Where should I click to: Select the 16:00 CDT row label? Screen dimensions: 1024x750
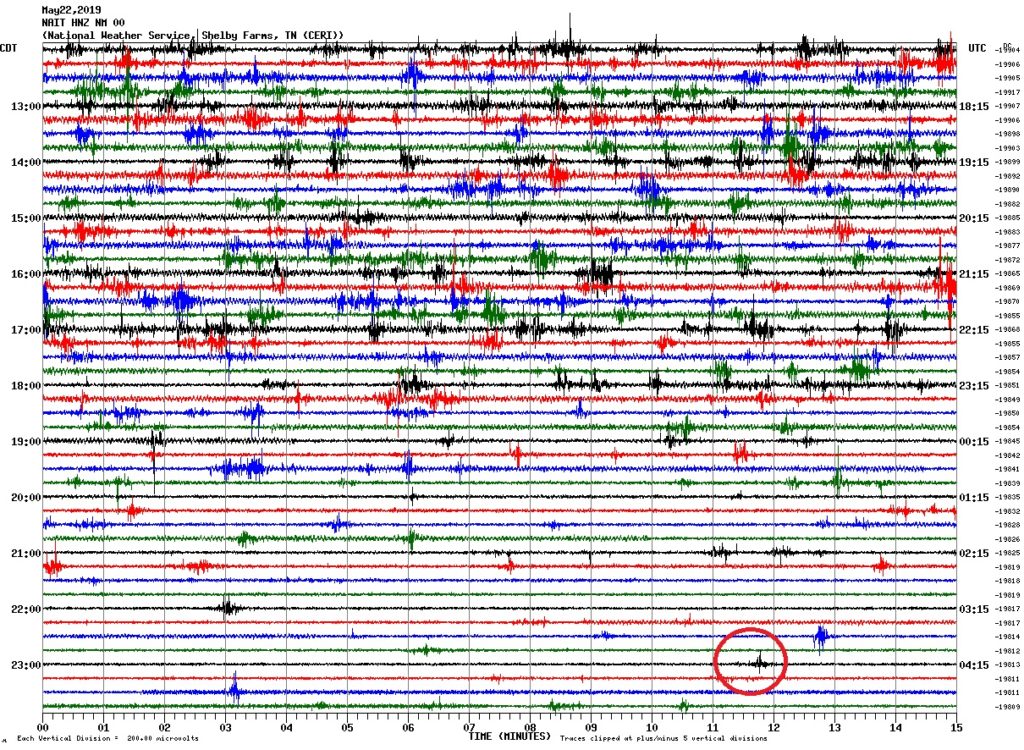click(x=25, y=274)
